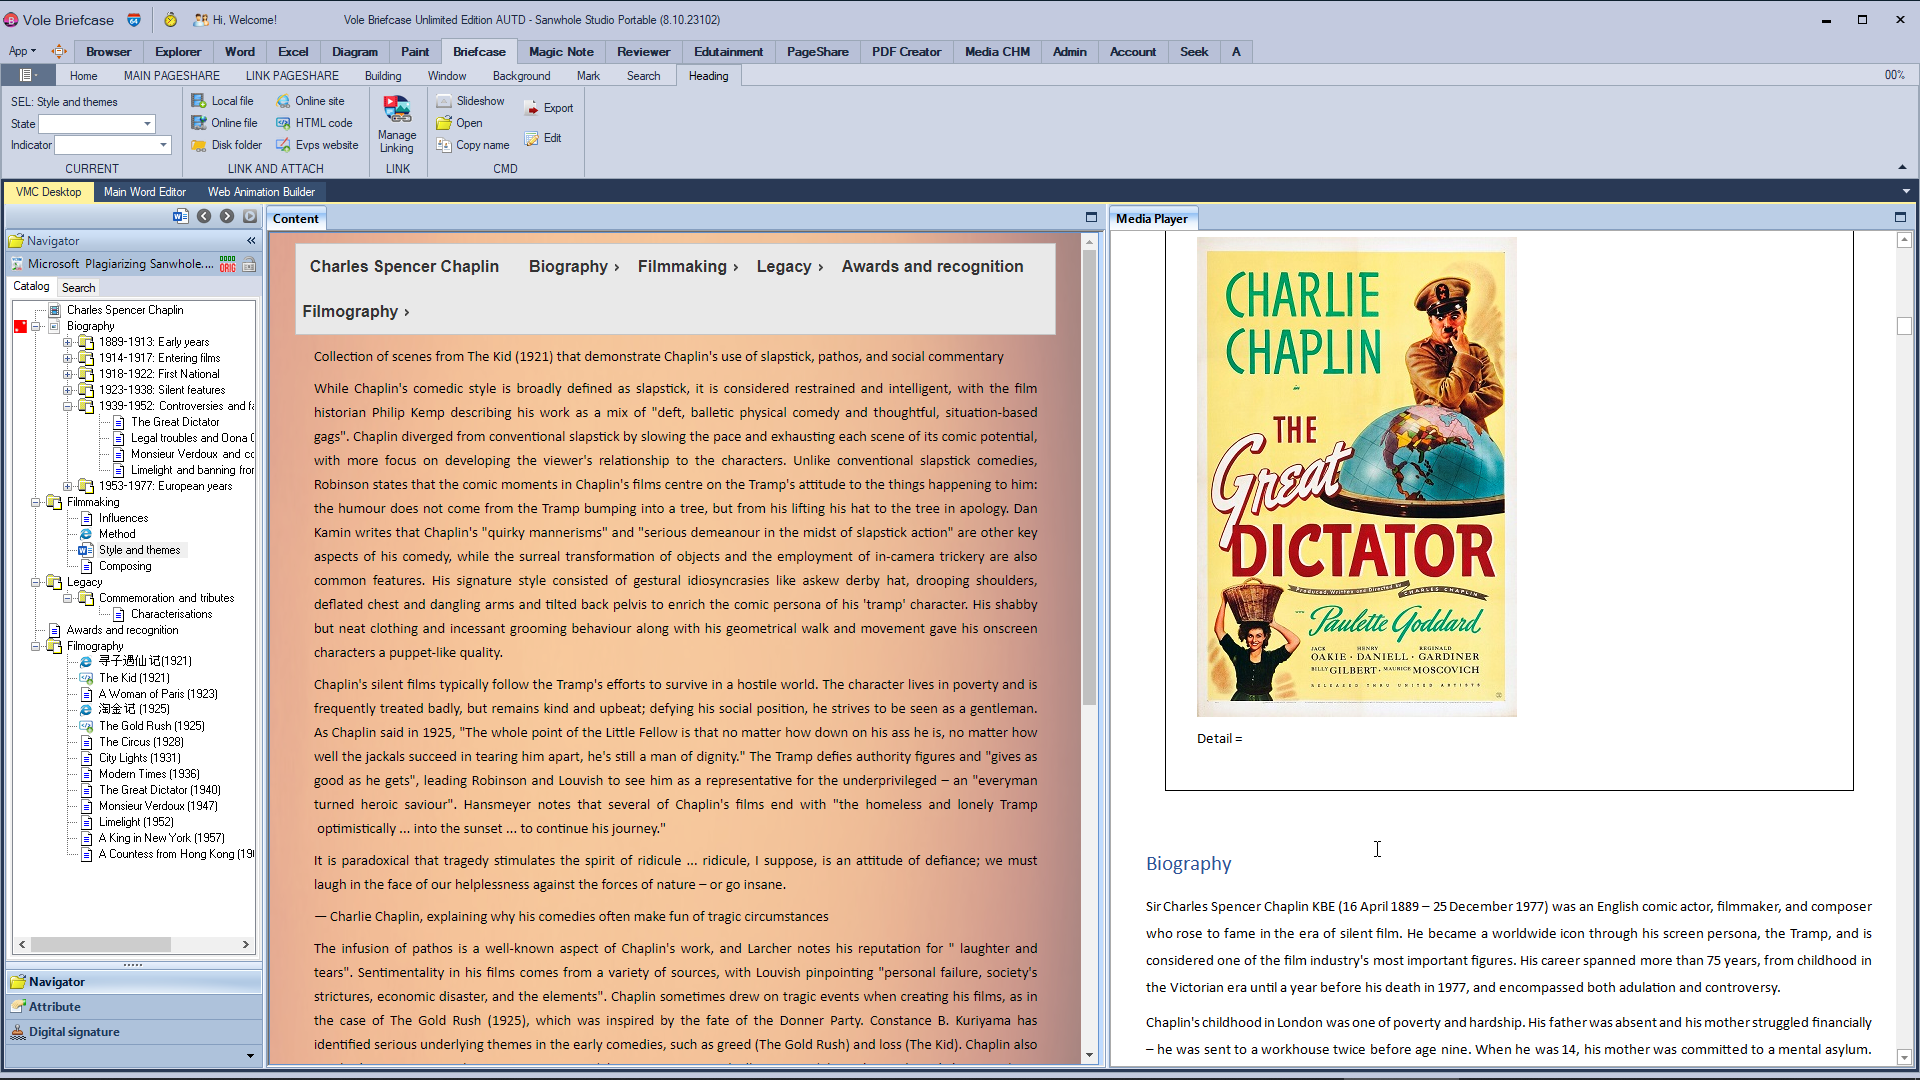Click the stopwatch icon in title bar
Screen dimensions: 1920x1080
(x=170, y=19)
